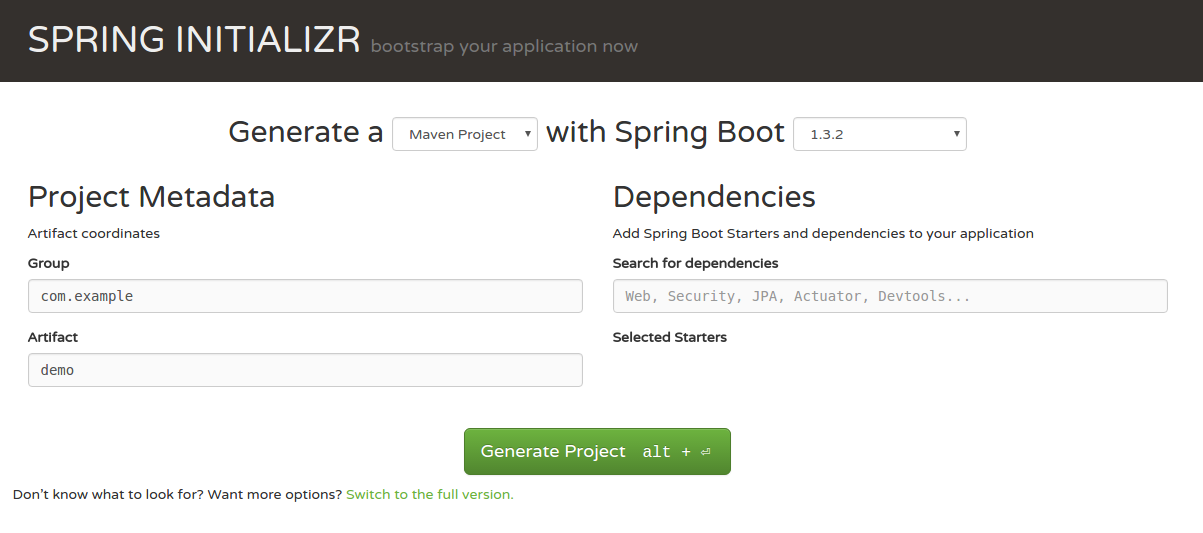Click the SPRING INITIALIZR header title
The height and width of the screenshot is (533, 1203).
[x=194, y=40]
